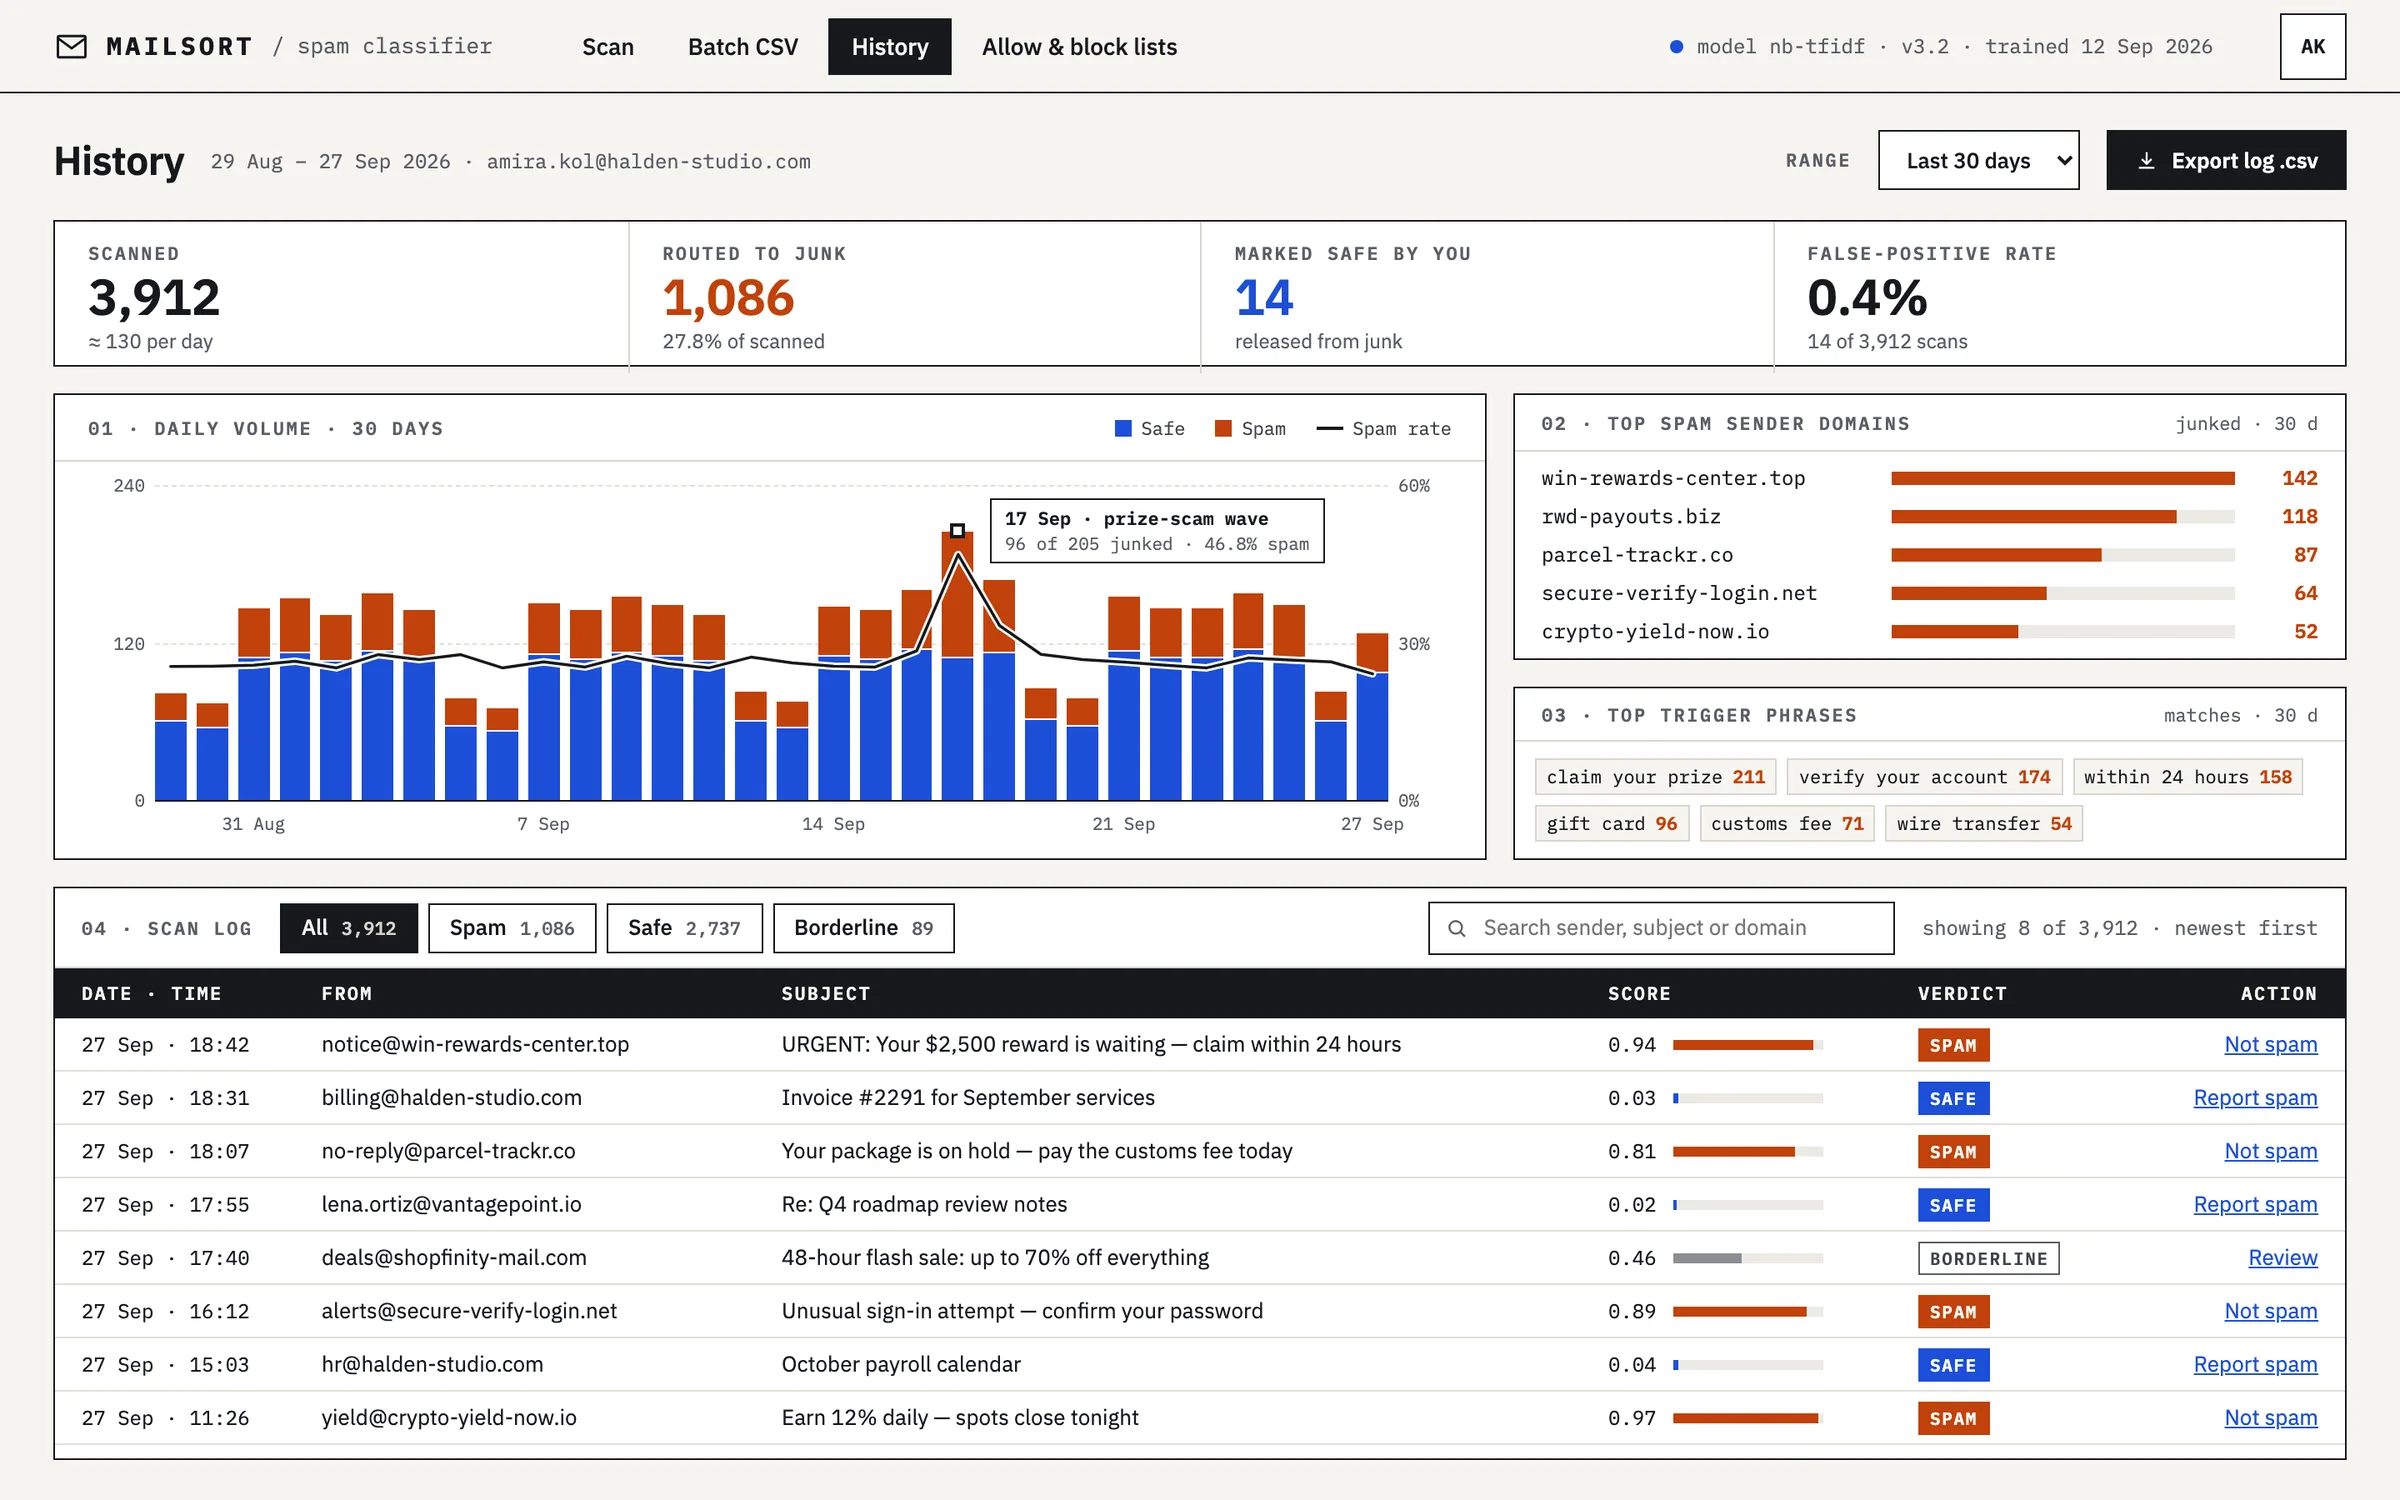2400x1500 pixels.
Task: Click the rwd-payouts.biz domain bar
Action: tap(2062, 517)
